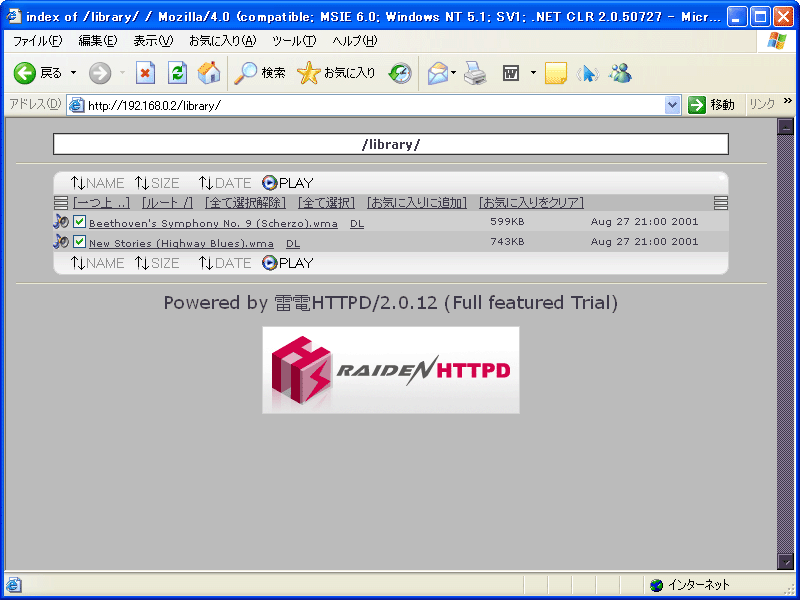Viewport: 800px width, 600px height.
Task: Click [お気に入りに追加] add to favorites link
Action: [x=416, y=203]
